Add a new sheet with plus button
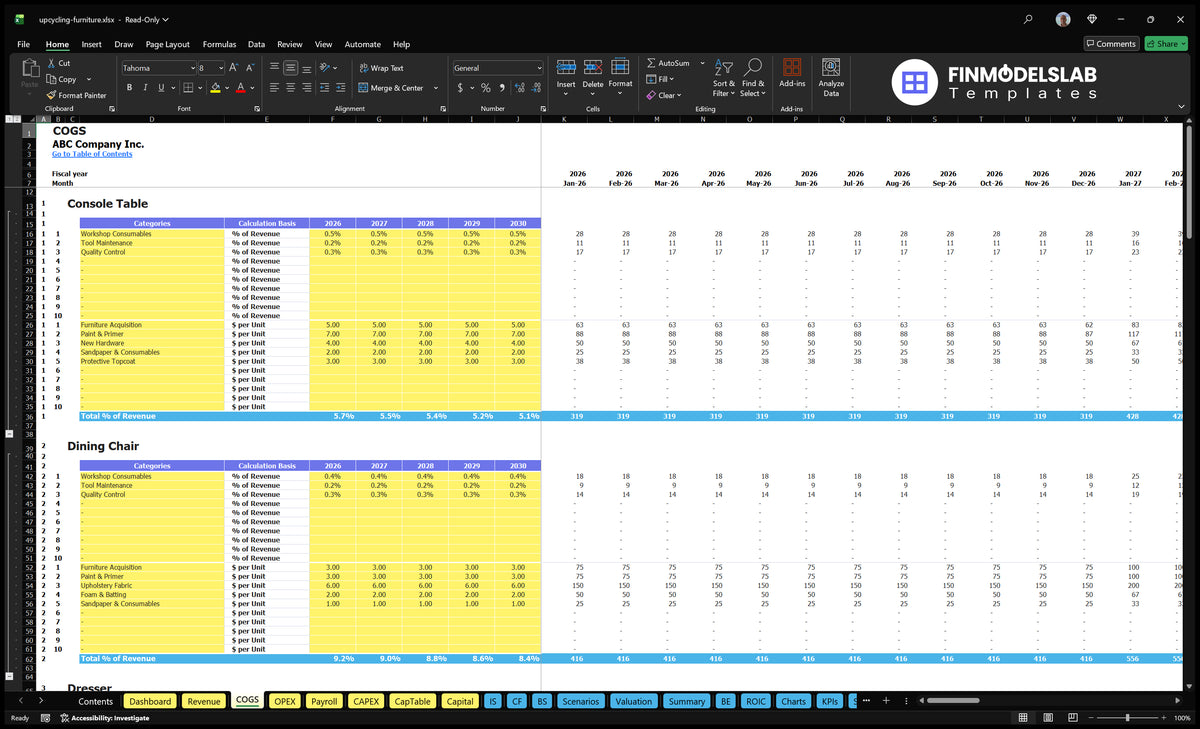 [885, 701]
